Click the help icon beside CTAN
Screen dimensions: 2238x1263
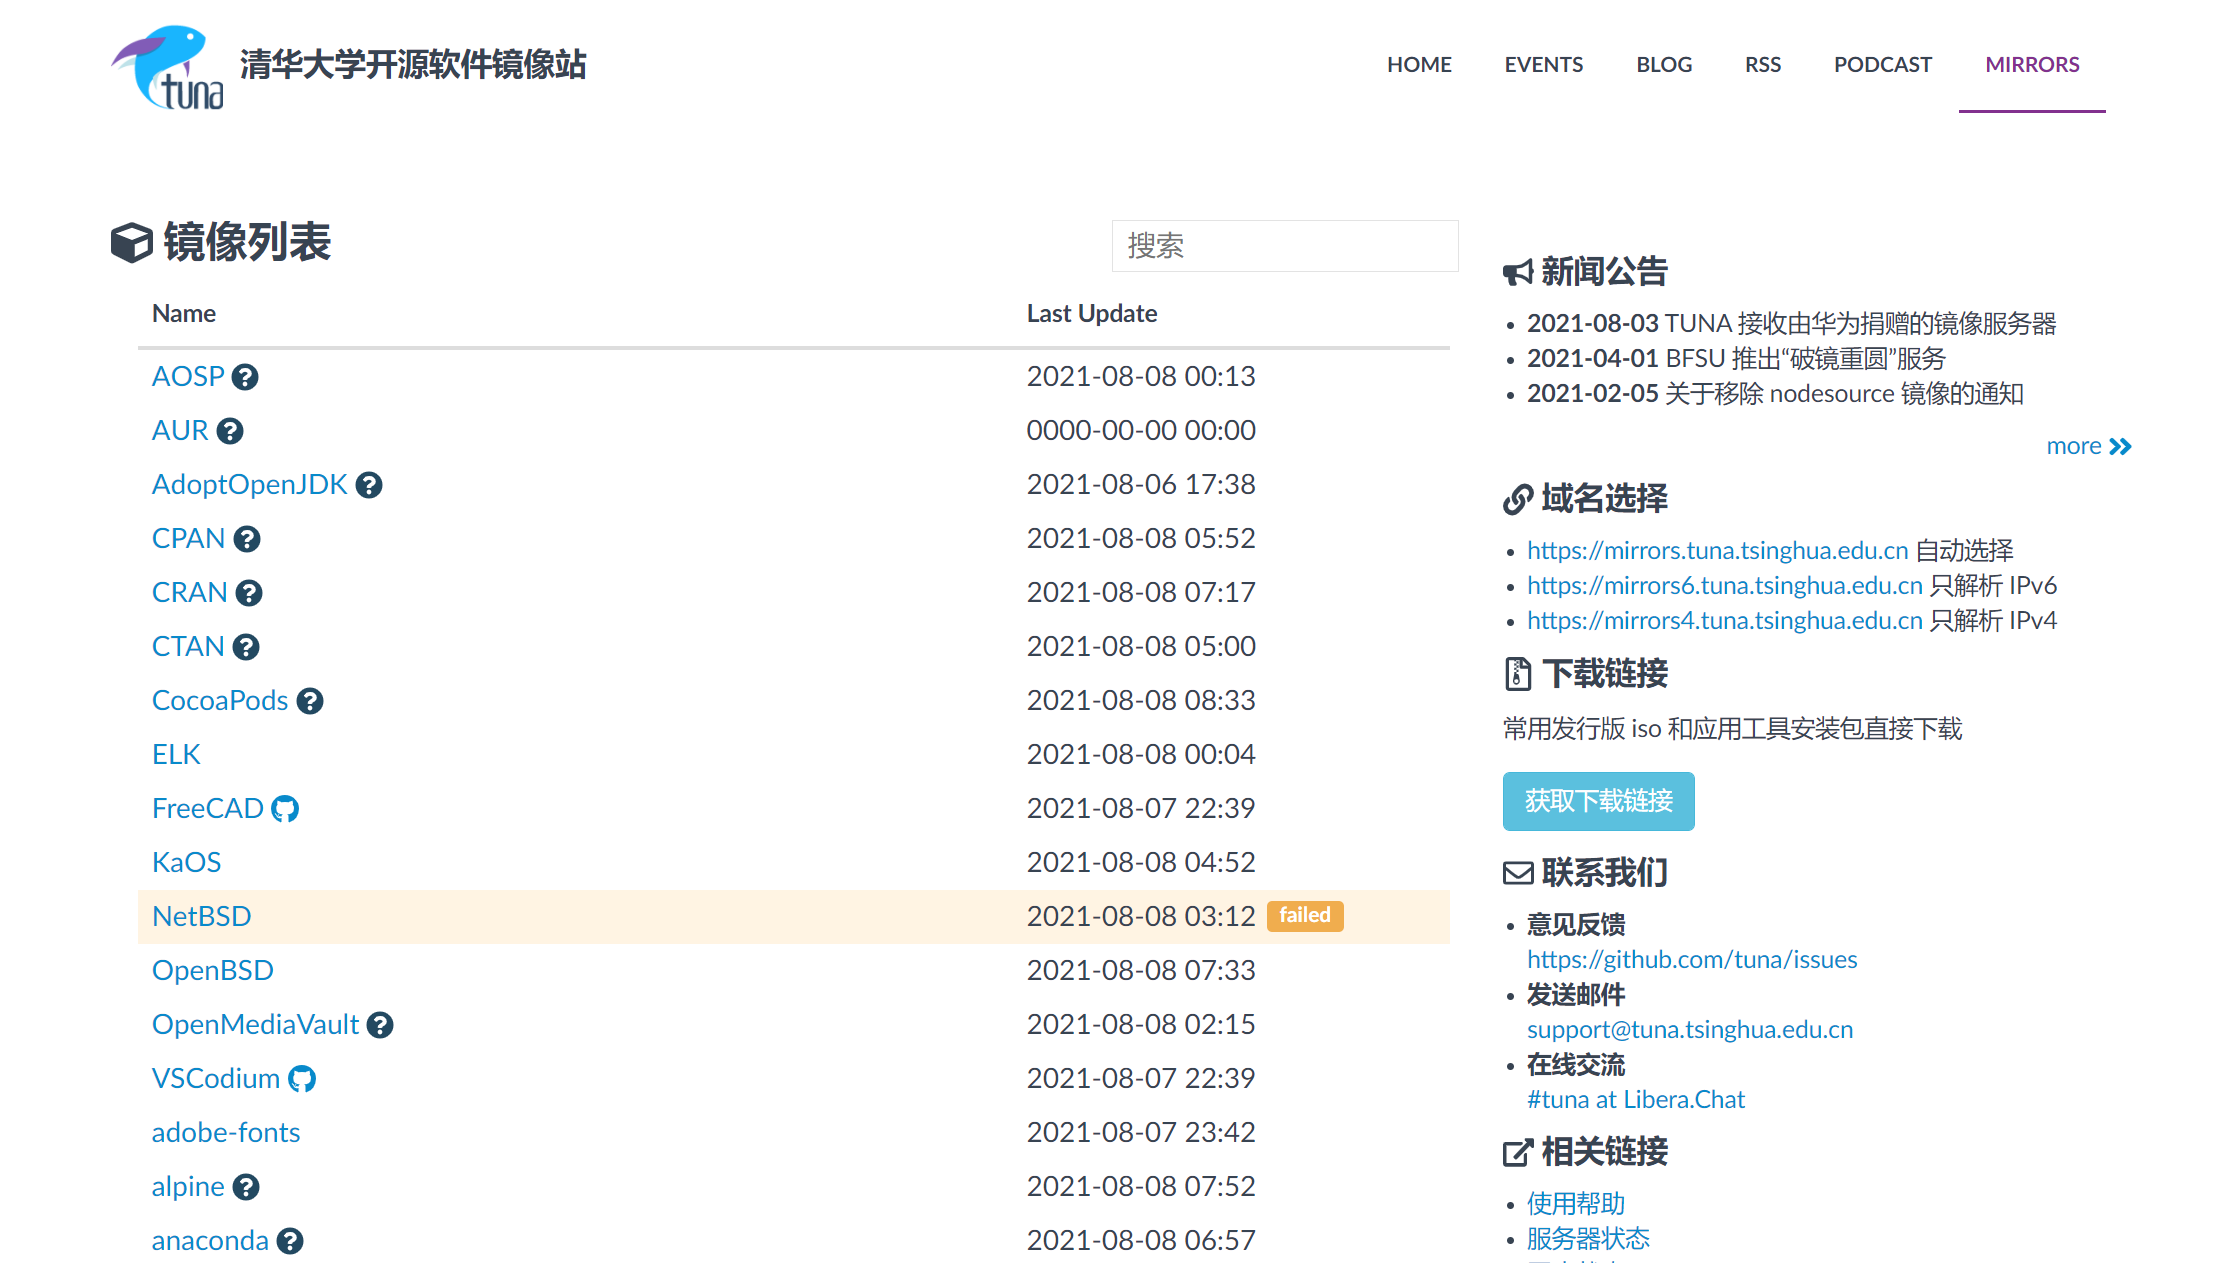[246, 647]
